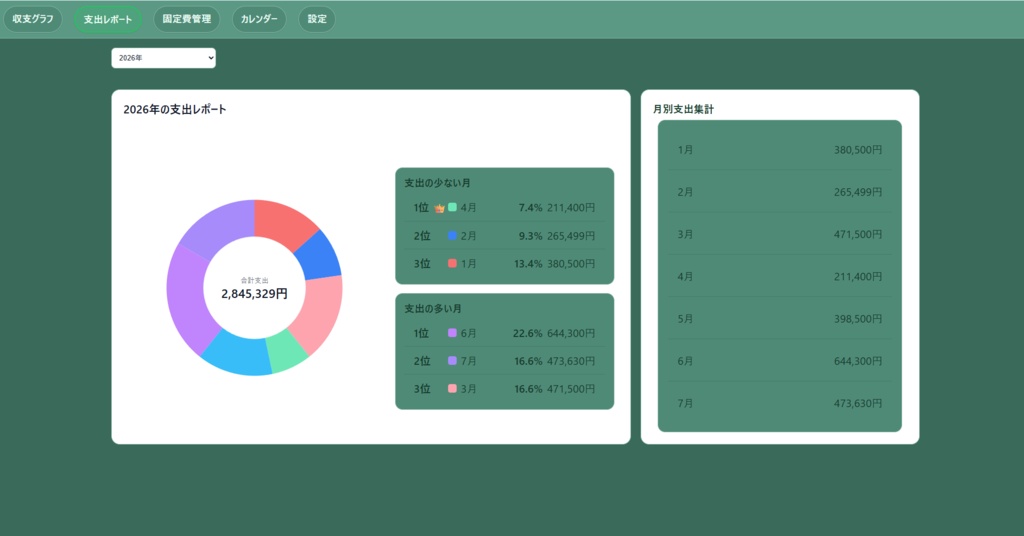Screen dimensions: 1024x536
Task: Open the 収支グラフ tab
Action: tap(33, 19)
